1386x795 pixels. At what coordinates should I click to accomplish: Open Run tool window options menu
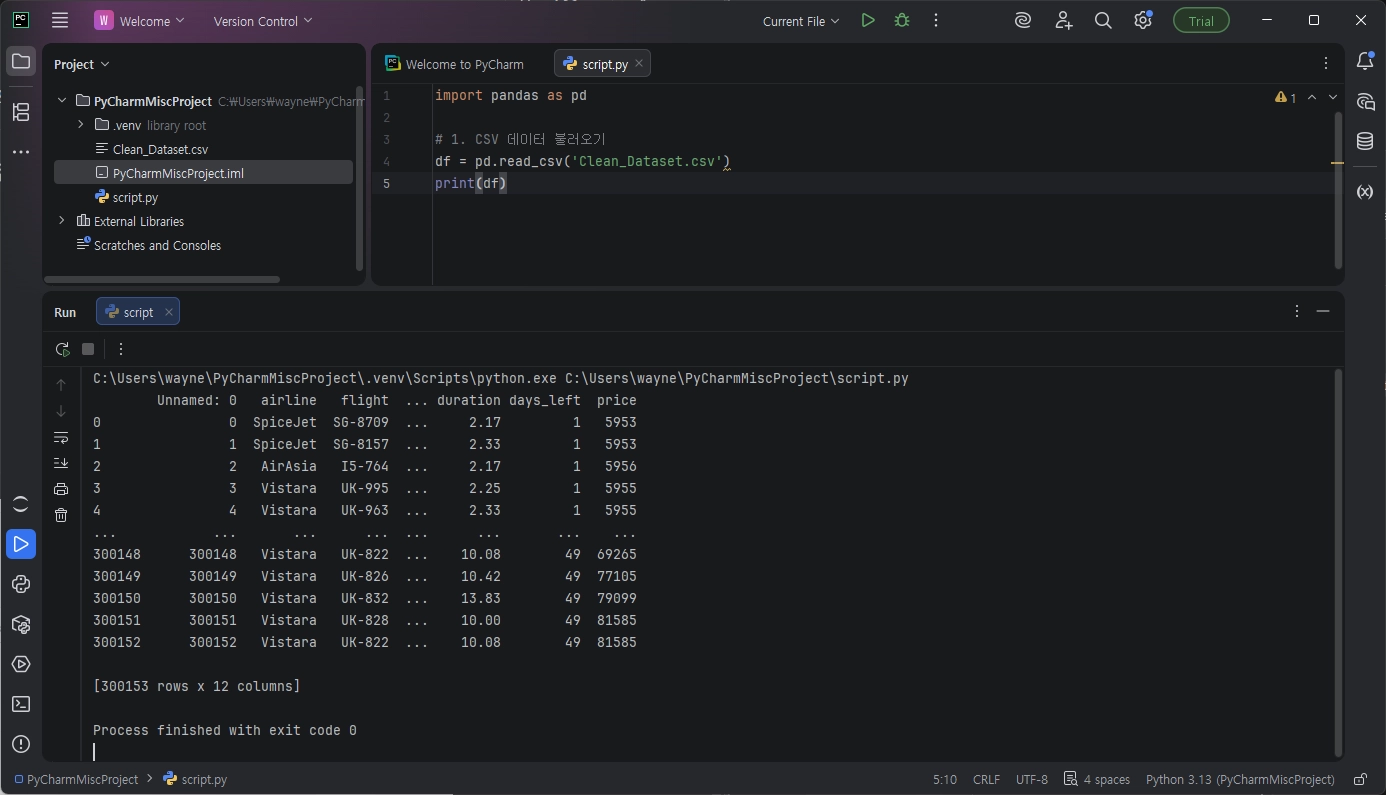[x=1296, y=311]
